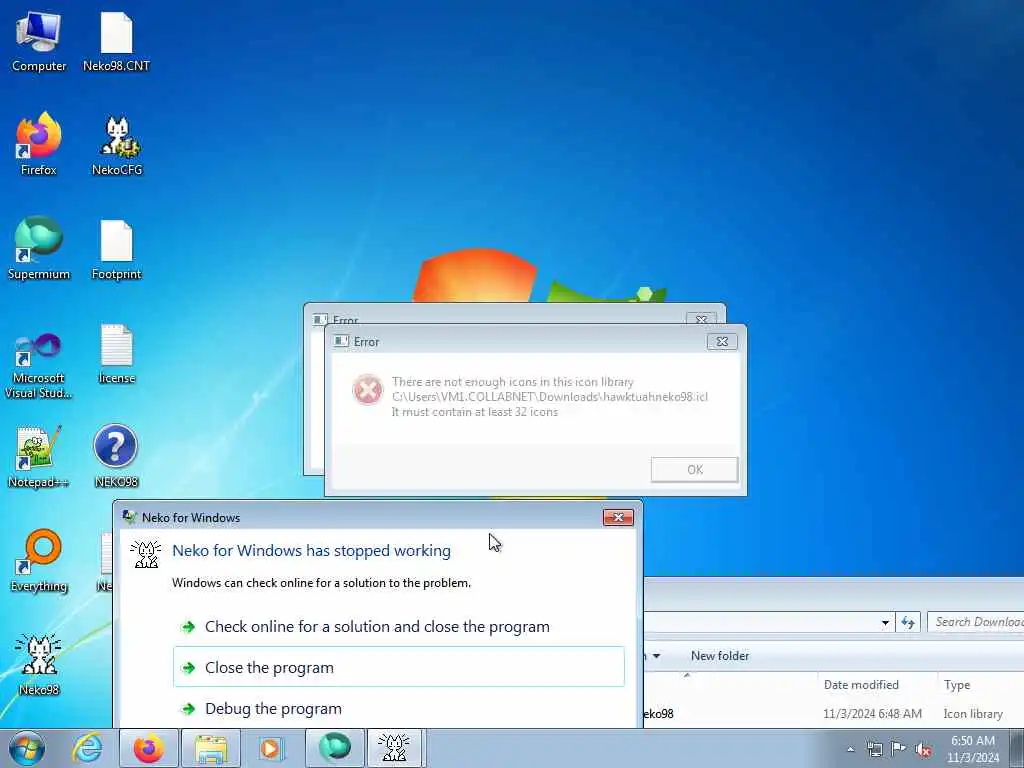This screenshot has width=1024, height=768.
Task: Close the front Error dialog
Action: pyautogui.click(x=722, y=342)
